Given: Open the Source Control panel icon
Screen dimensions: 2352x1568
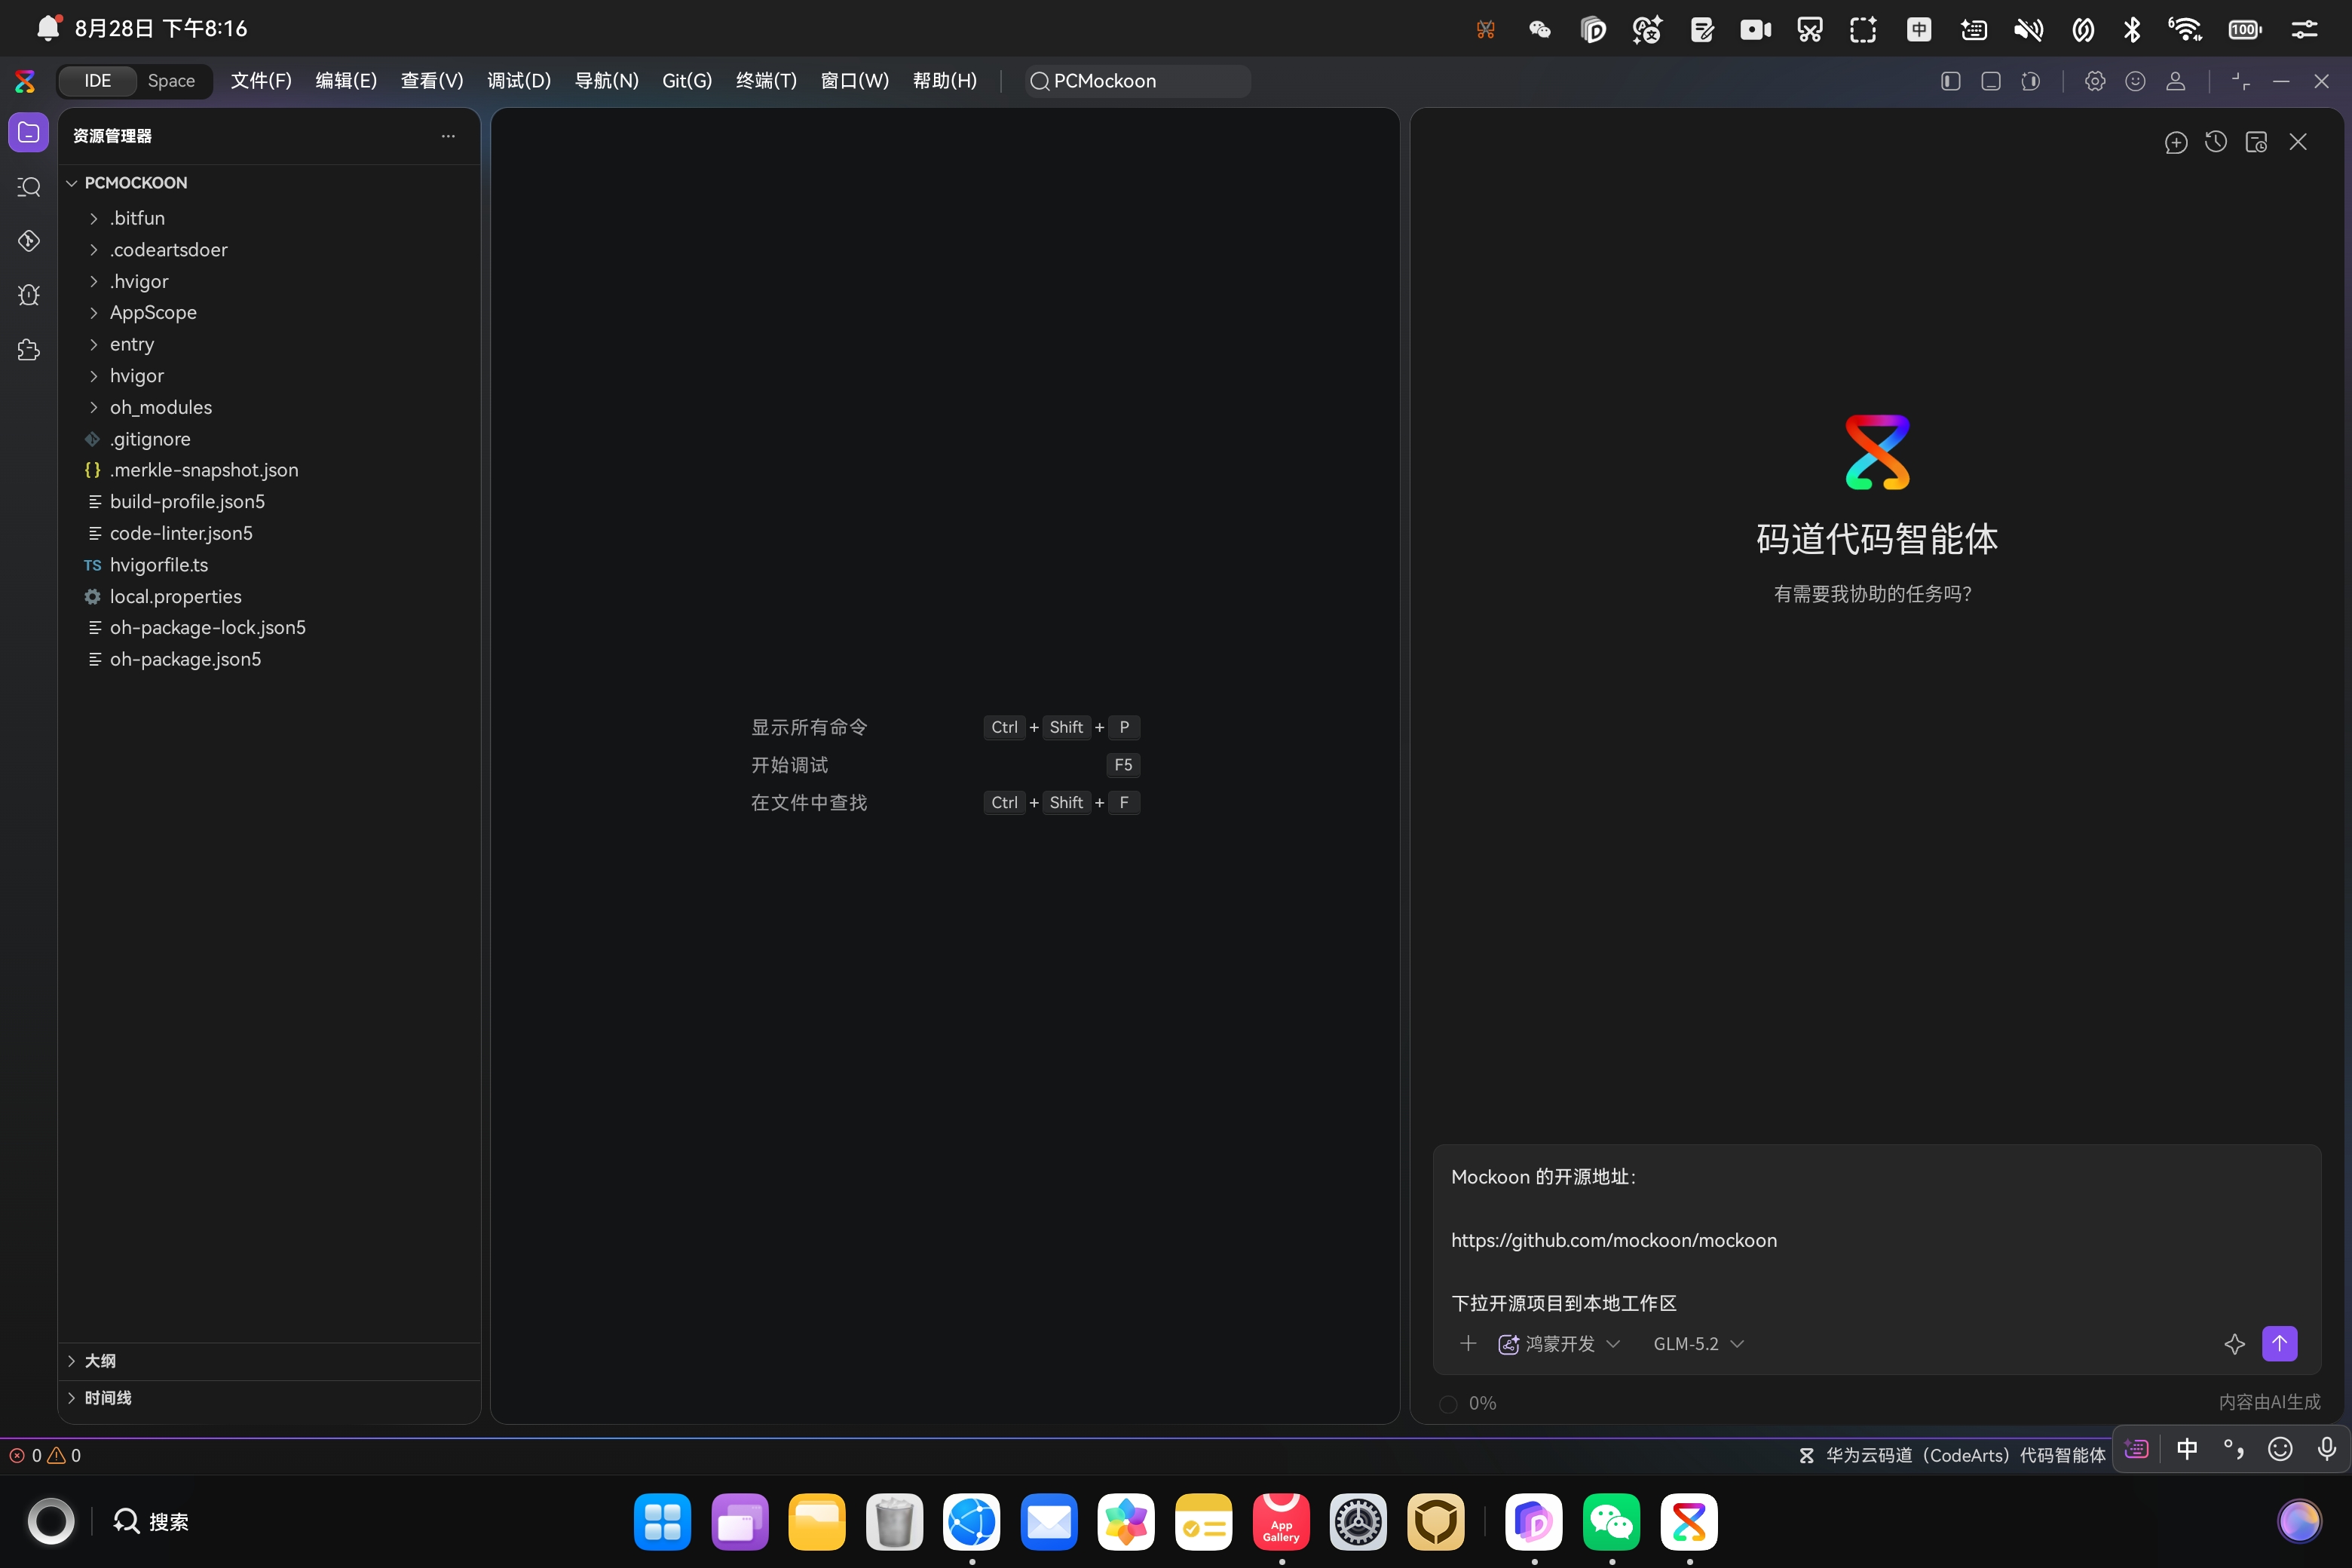Looking at the screenshot, I should pyautogui.click(x=29, y=241).
